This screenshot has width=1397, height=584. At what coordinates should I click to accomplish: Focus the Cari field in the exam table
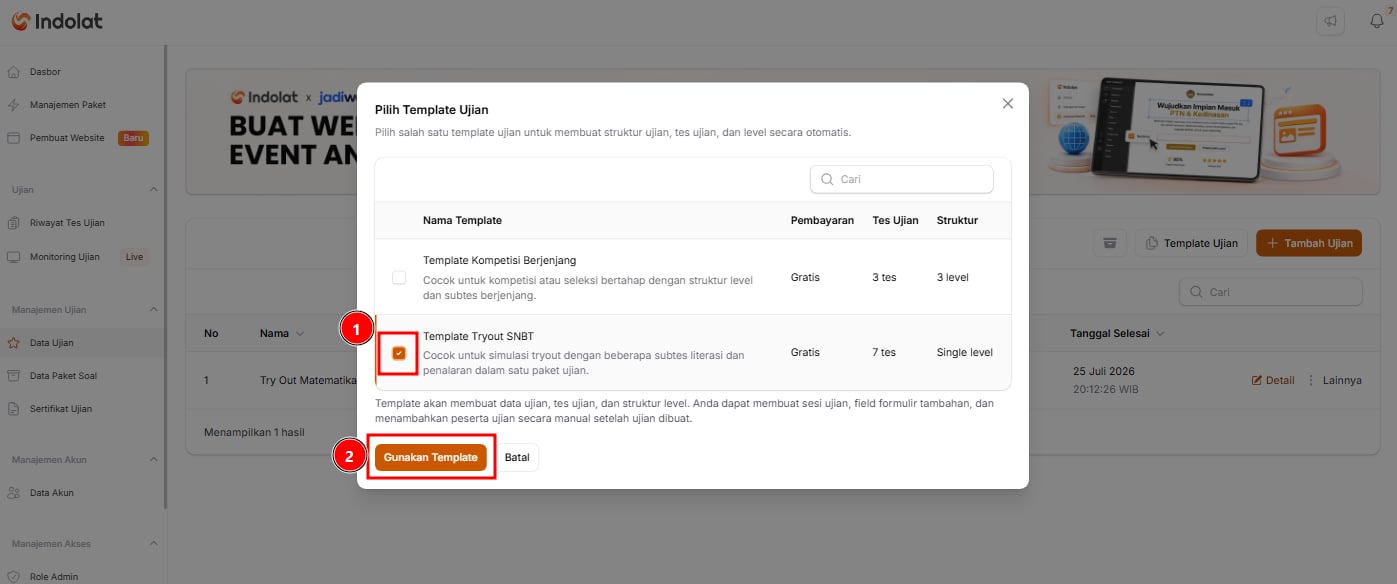pos(1270,292)
